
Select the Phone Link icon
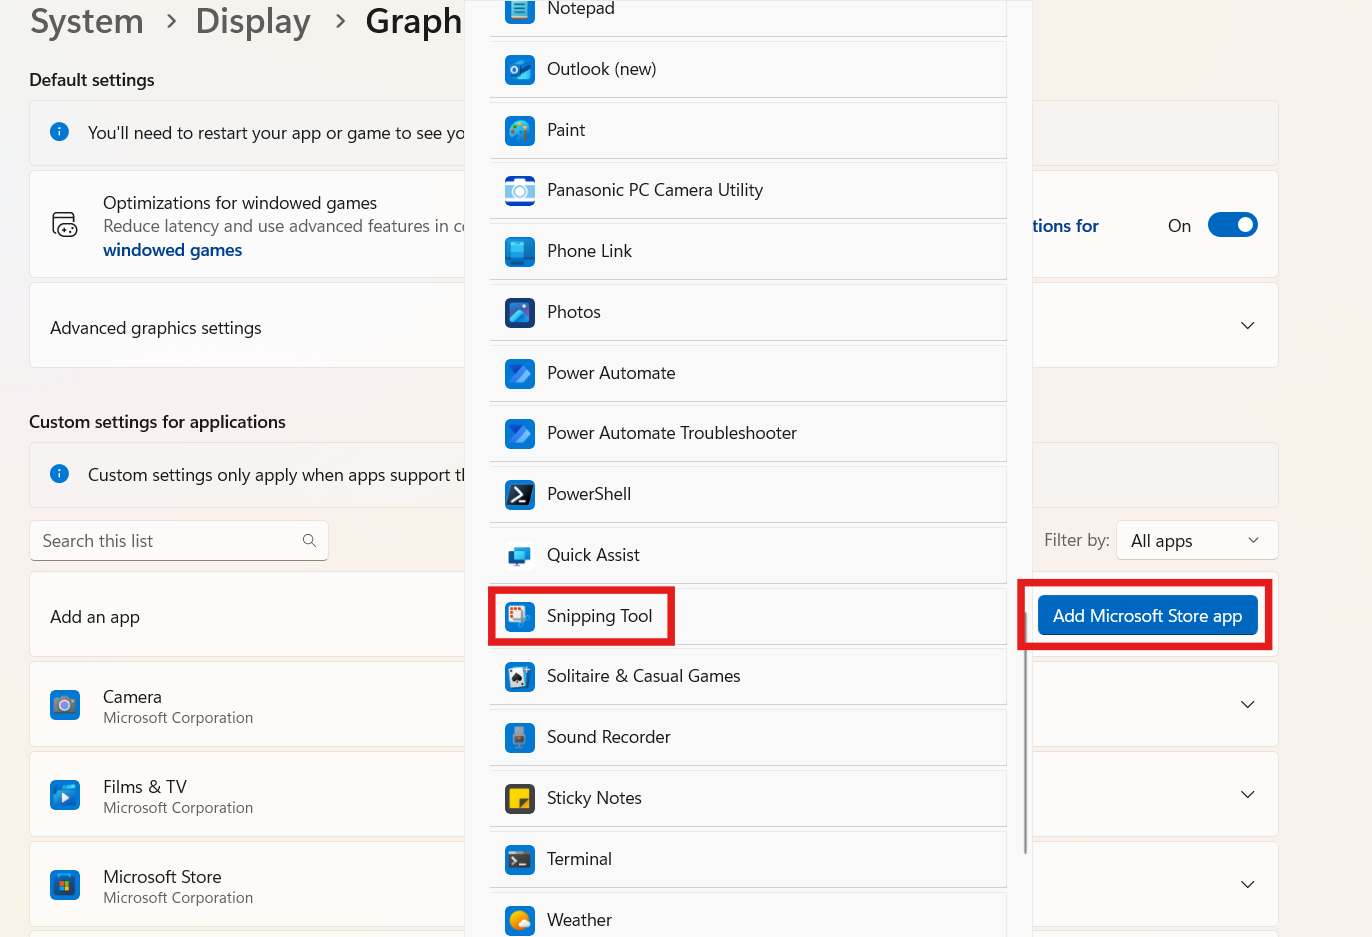click(520, 251)
